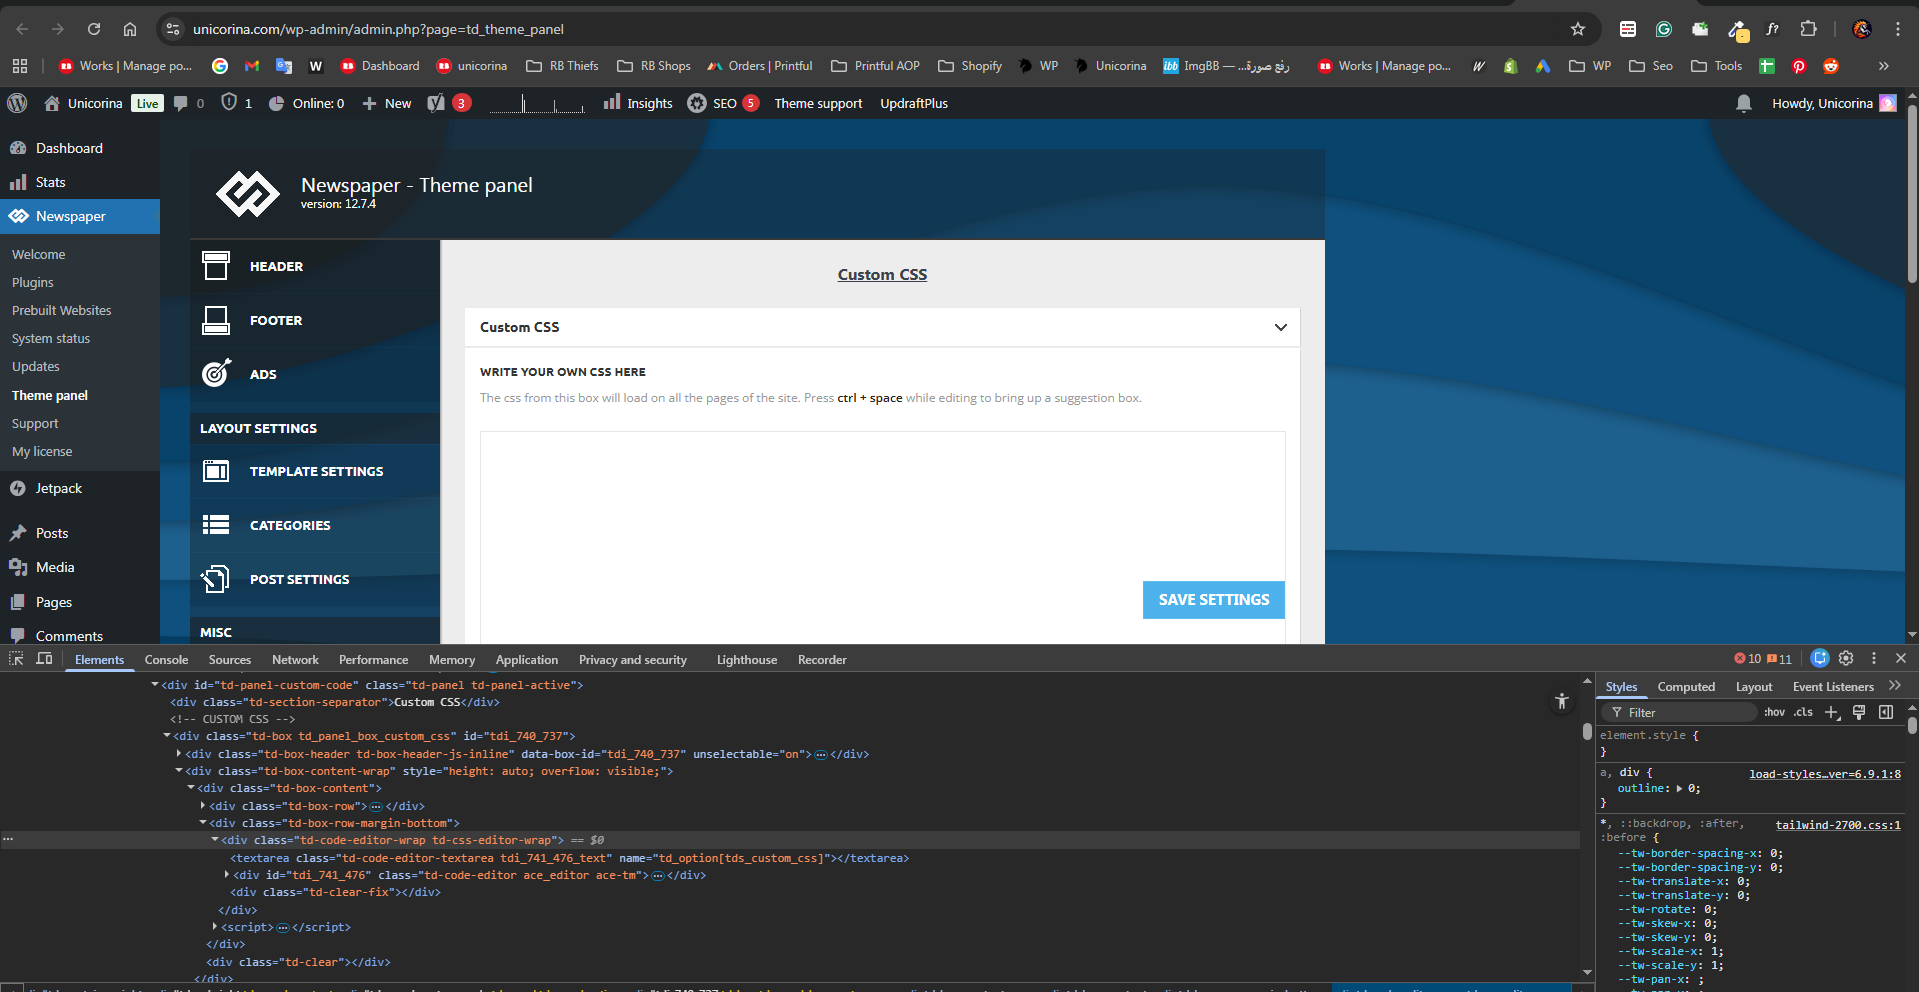
Task: Open the Pinterest bookmark
Action: [x=1799, y=66]
